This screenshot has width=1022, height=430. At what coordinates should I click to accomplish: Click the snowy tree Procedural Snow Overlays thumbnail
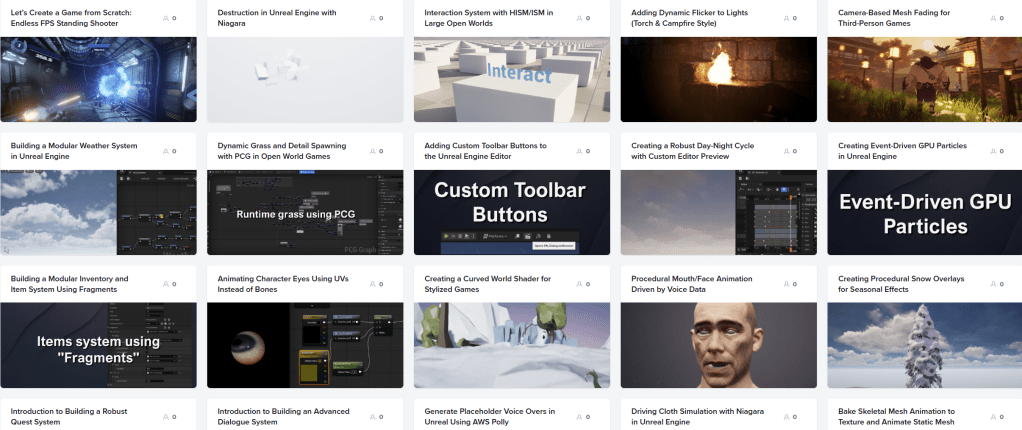pos(925,345)
